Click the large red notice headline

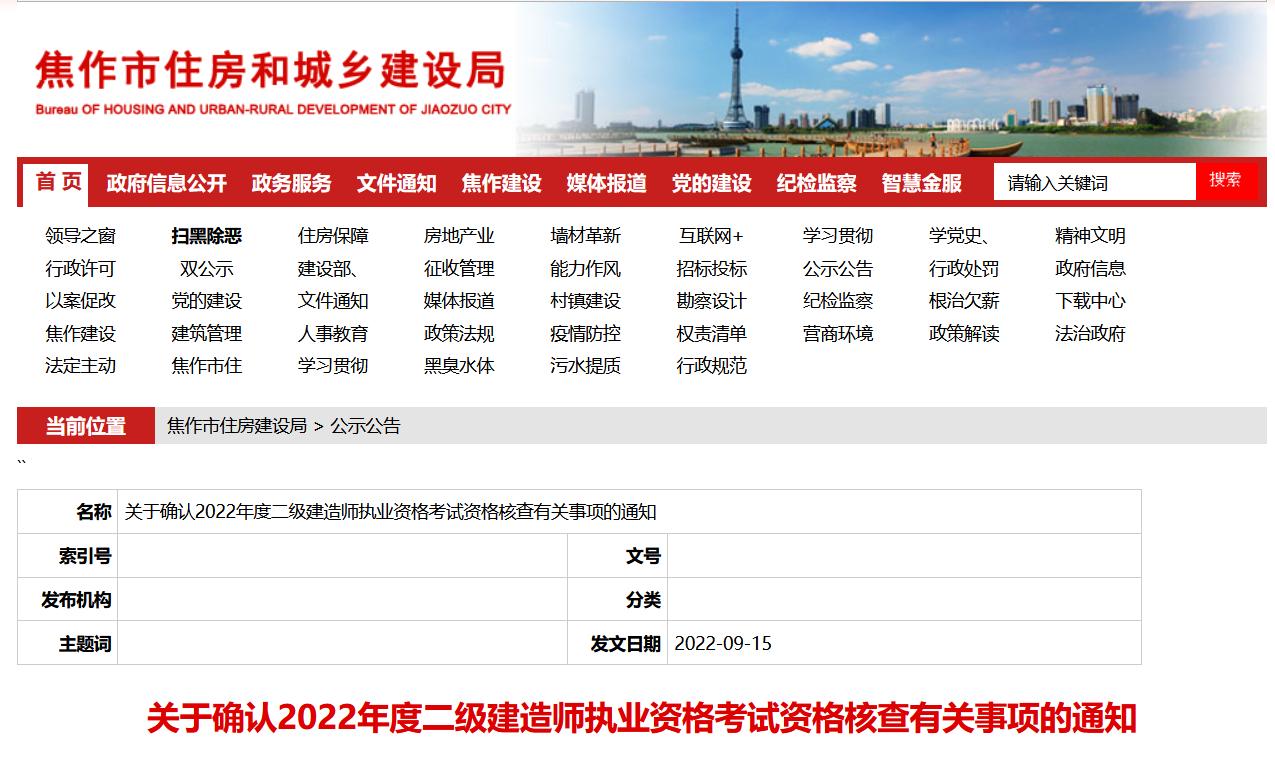click(642, 719)
